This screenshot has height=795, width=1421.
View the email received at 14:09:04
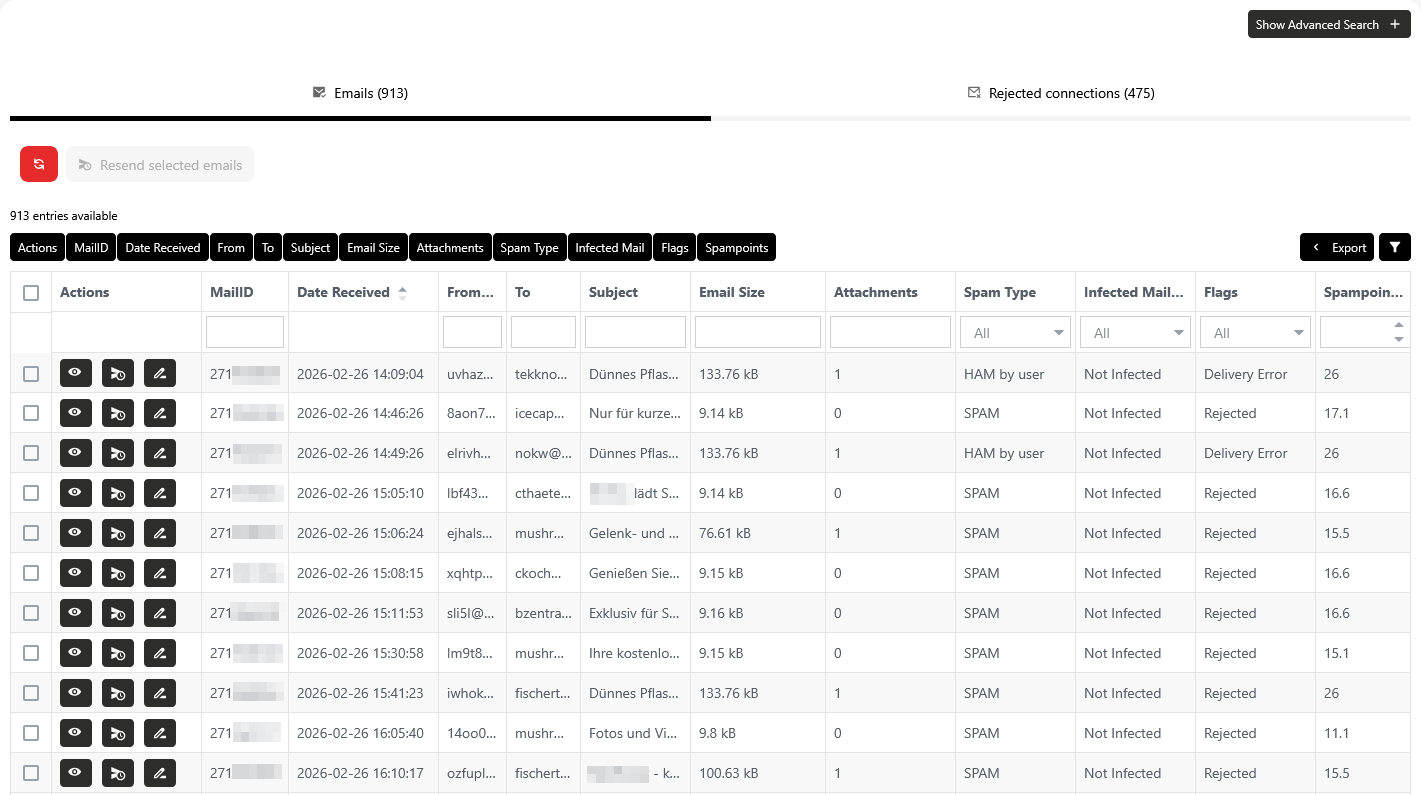(x=75, y=373)
